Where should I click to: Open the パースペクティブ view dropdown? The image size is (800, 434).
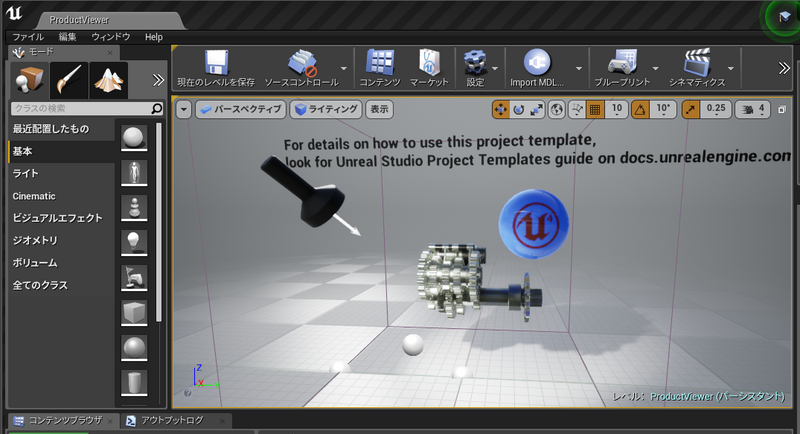coord(241,109)
